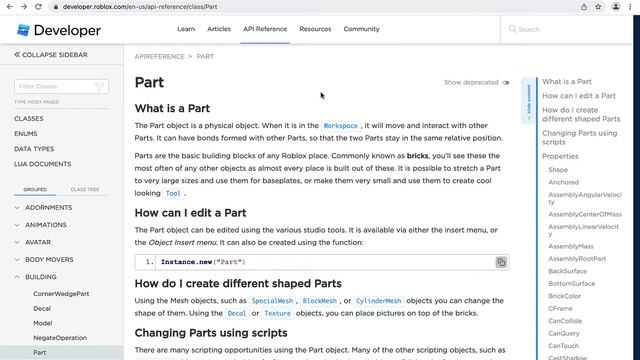Click the browser address bar URL
The width and height of the screenshot is (640, 360).
(140, 7)
